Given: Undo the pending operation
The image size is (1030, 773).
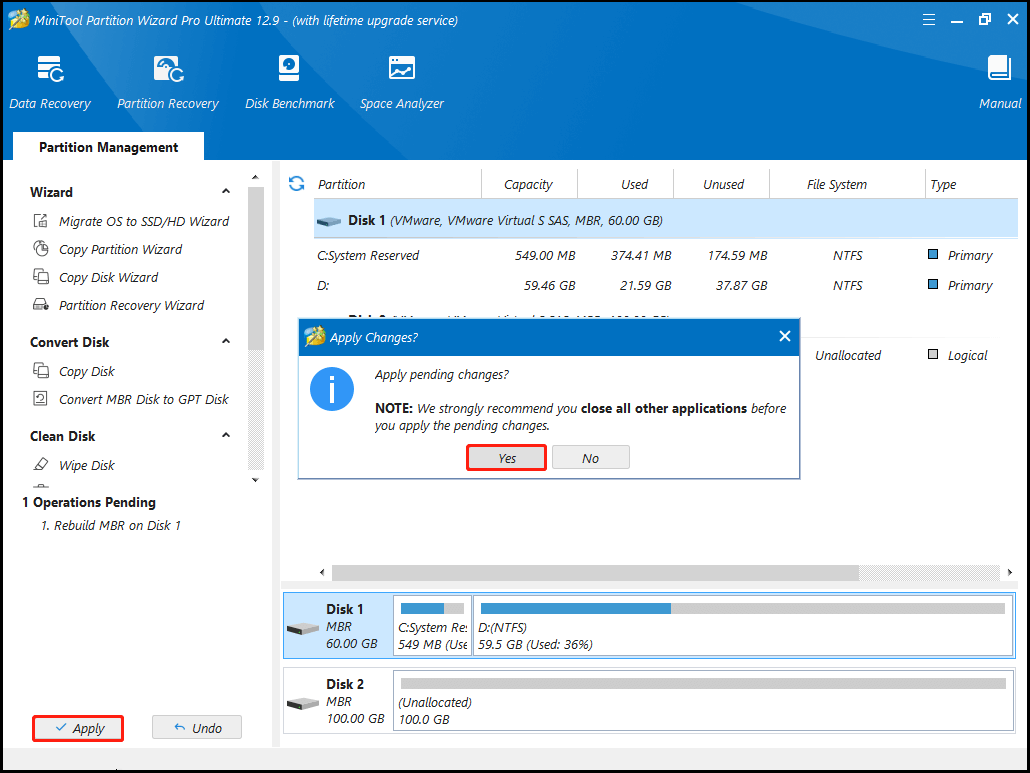Looking at the screenshot, I should coord(197,728).
